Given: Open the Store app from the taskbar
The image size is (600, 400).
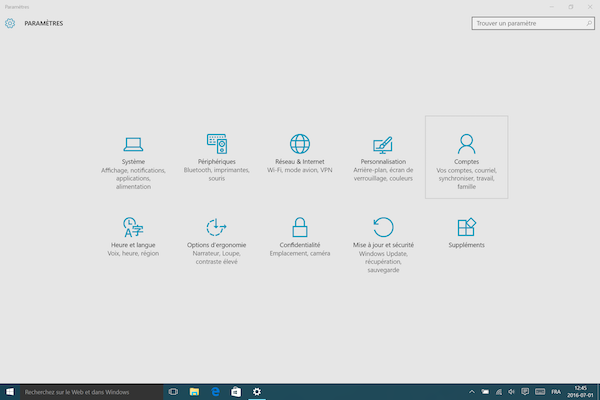Looking at the screenshot, I should [x=236, y=392].
